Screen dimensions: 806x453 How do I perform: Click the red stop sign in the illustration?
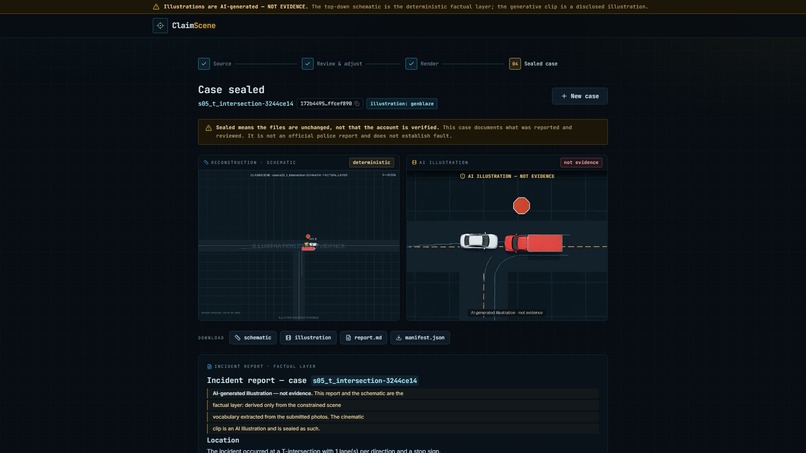[521, 206]
